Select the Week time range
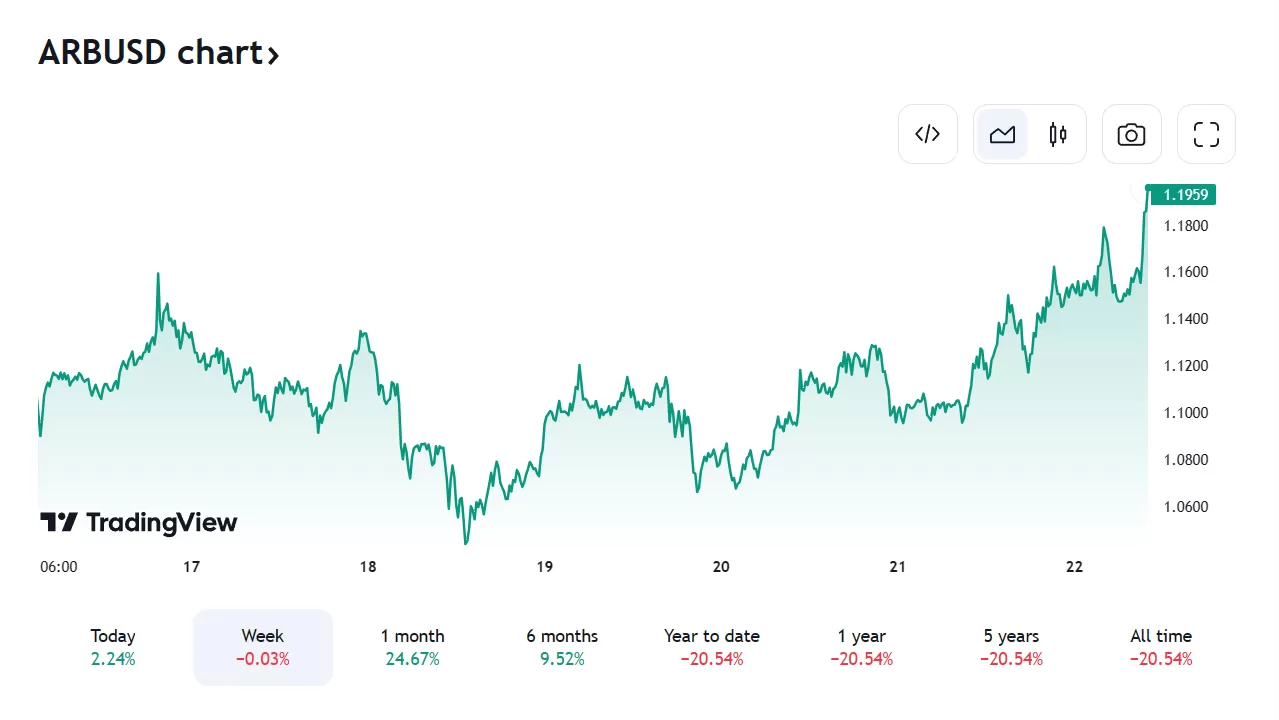The width and height of the screenshot is (1279, 720). click(x=263, y=647)
